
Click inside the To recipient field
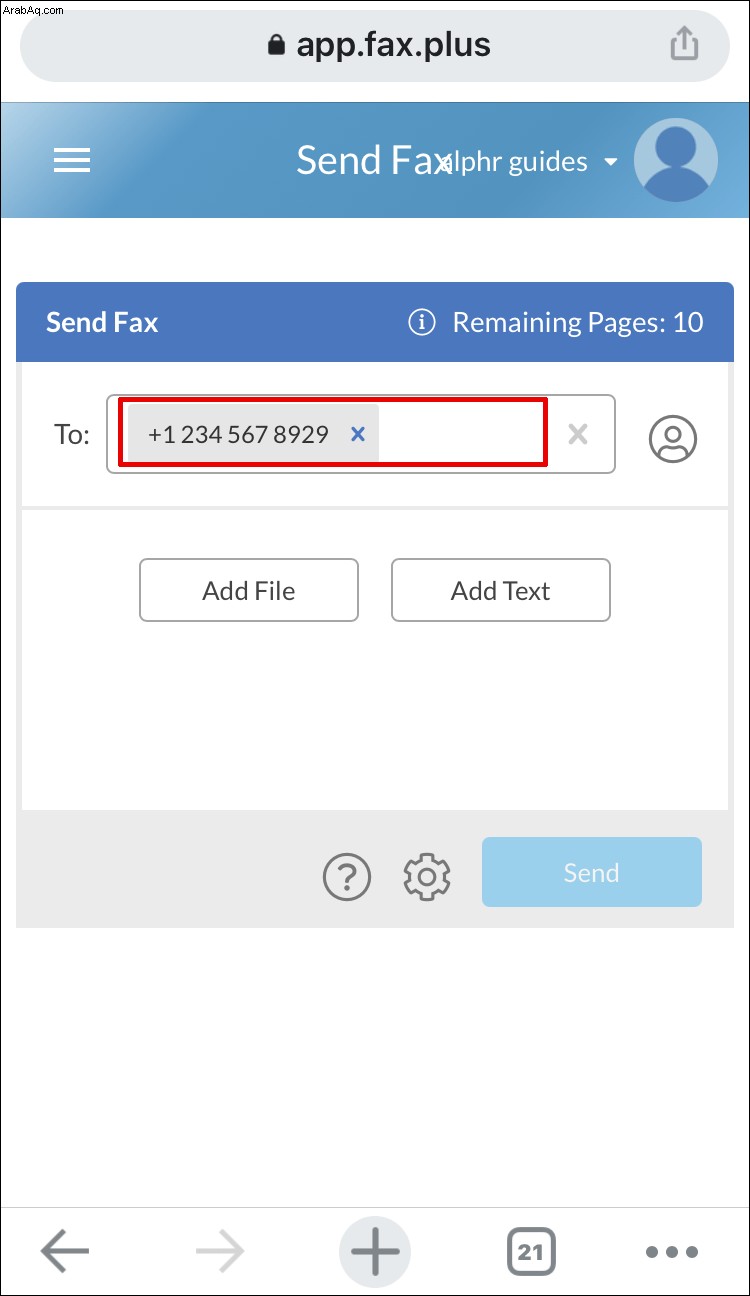(361, 434)
